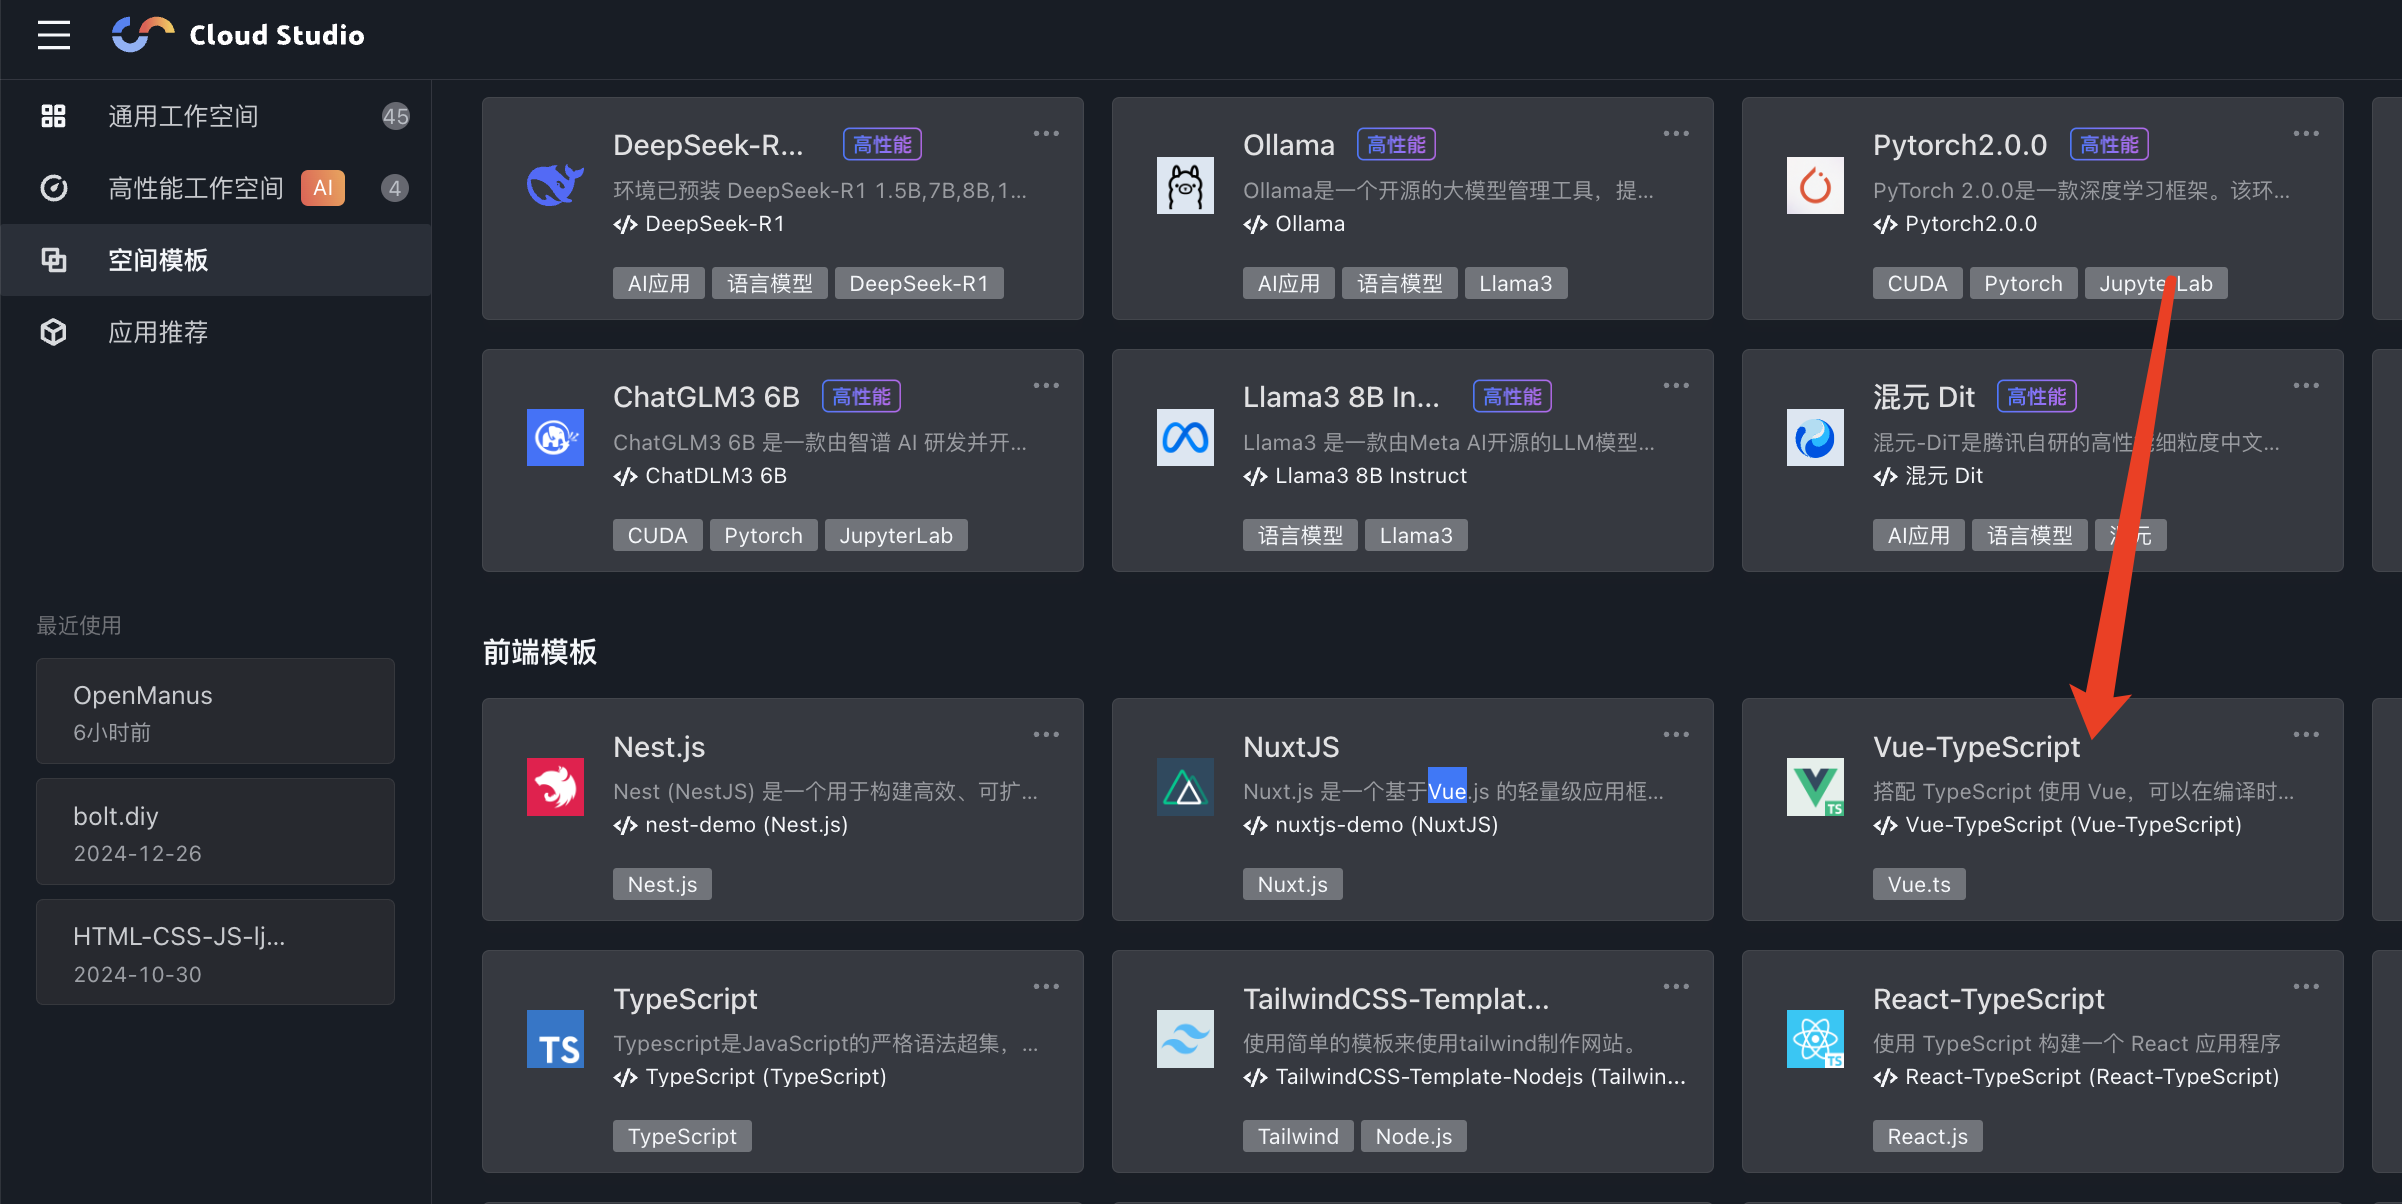Click the orange AI badge in sidebar

pos(323,188)
